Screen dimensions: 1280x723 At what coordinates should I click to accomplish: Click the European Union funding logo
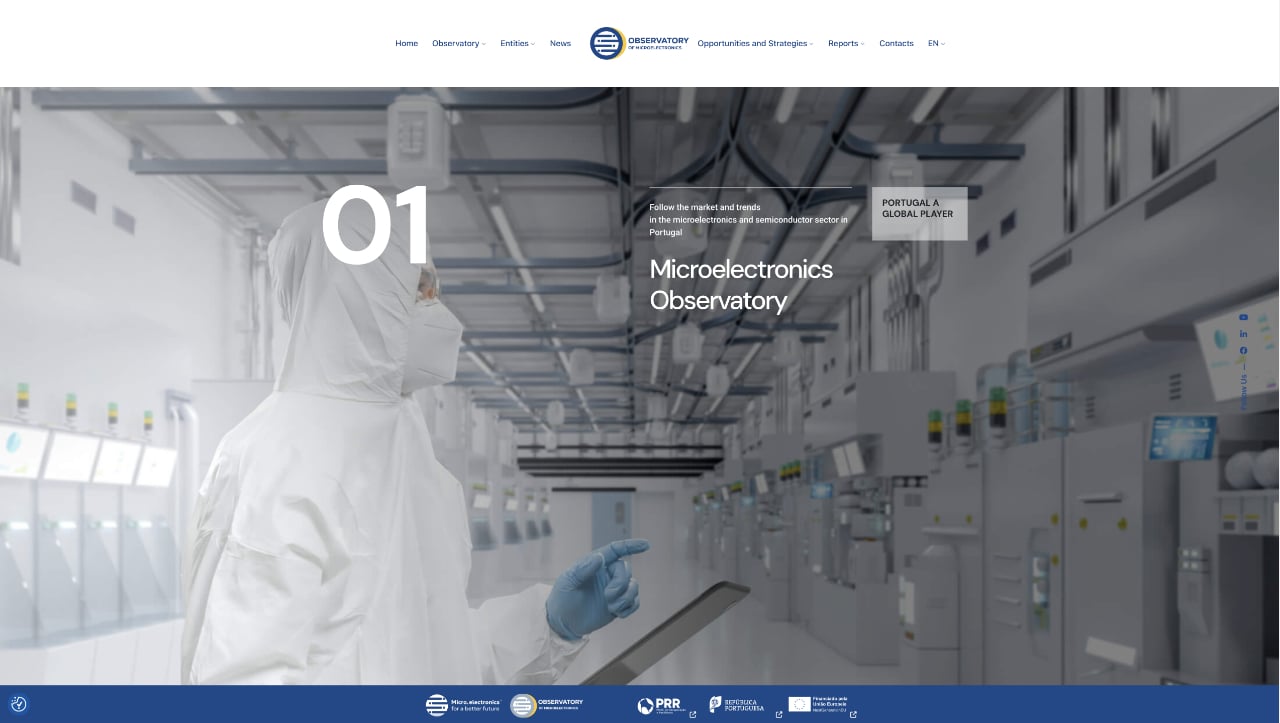817,704
